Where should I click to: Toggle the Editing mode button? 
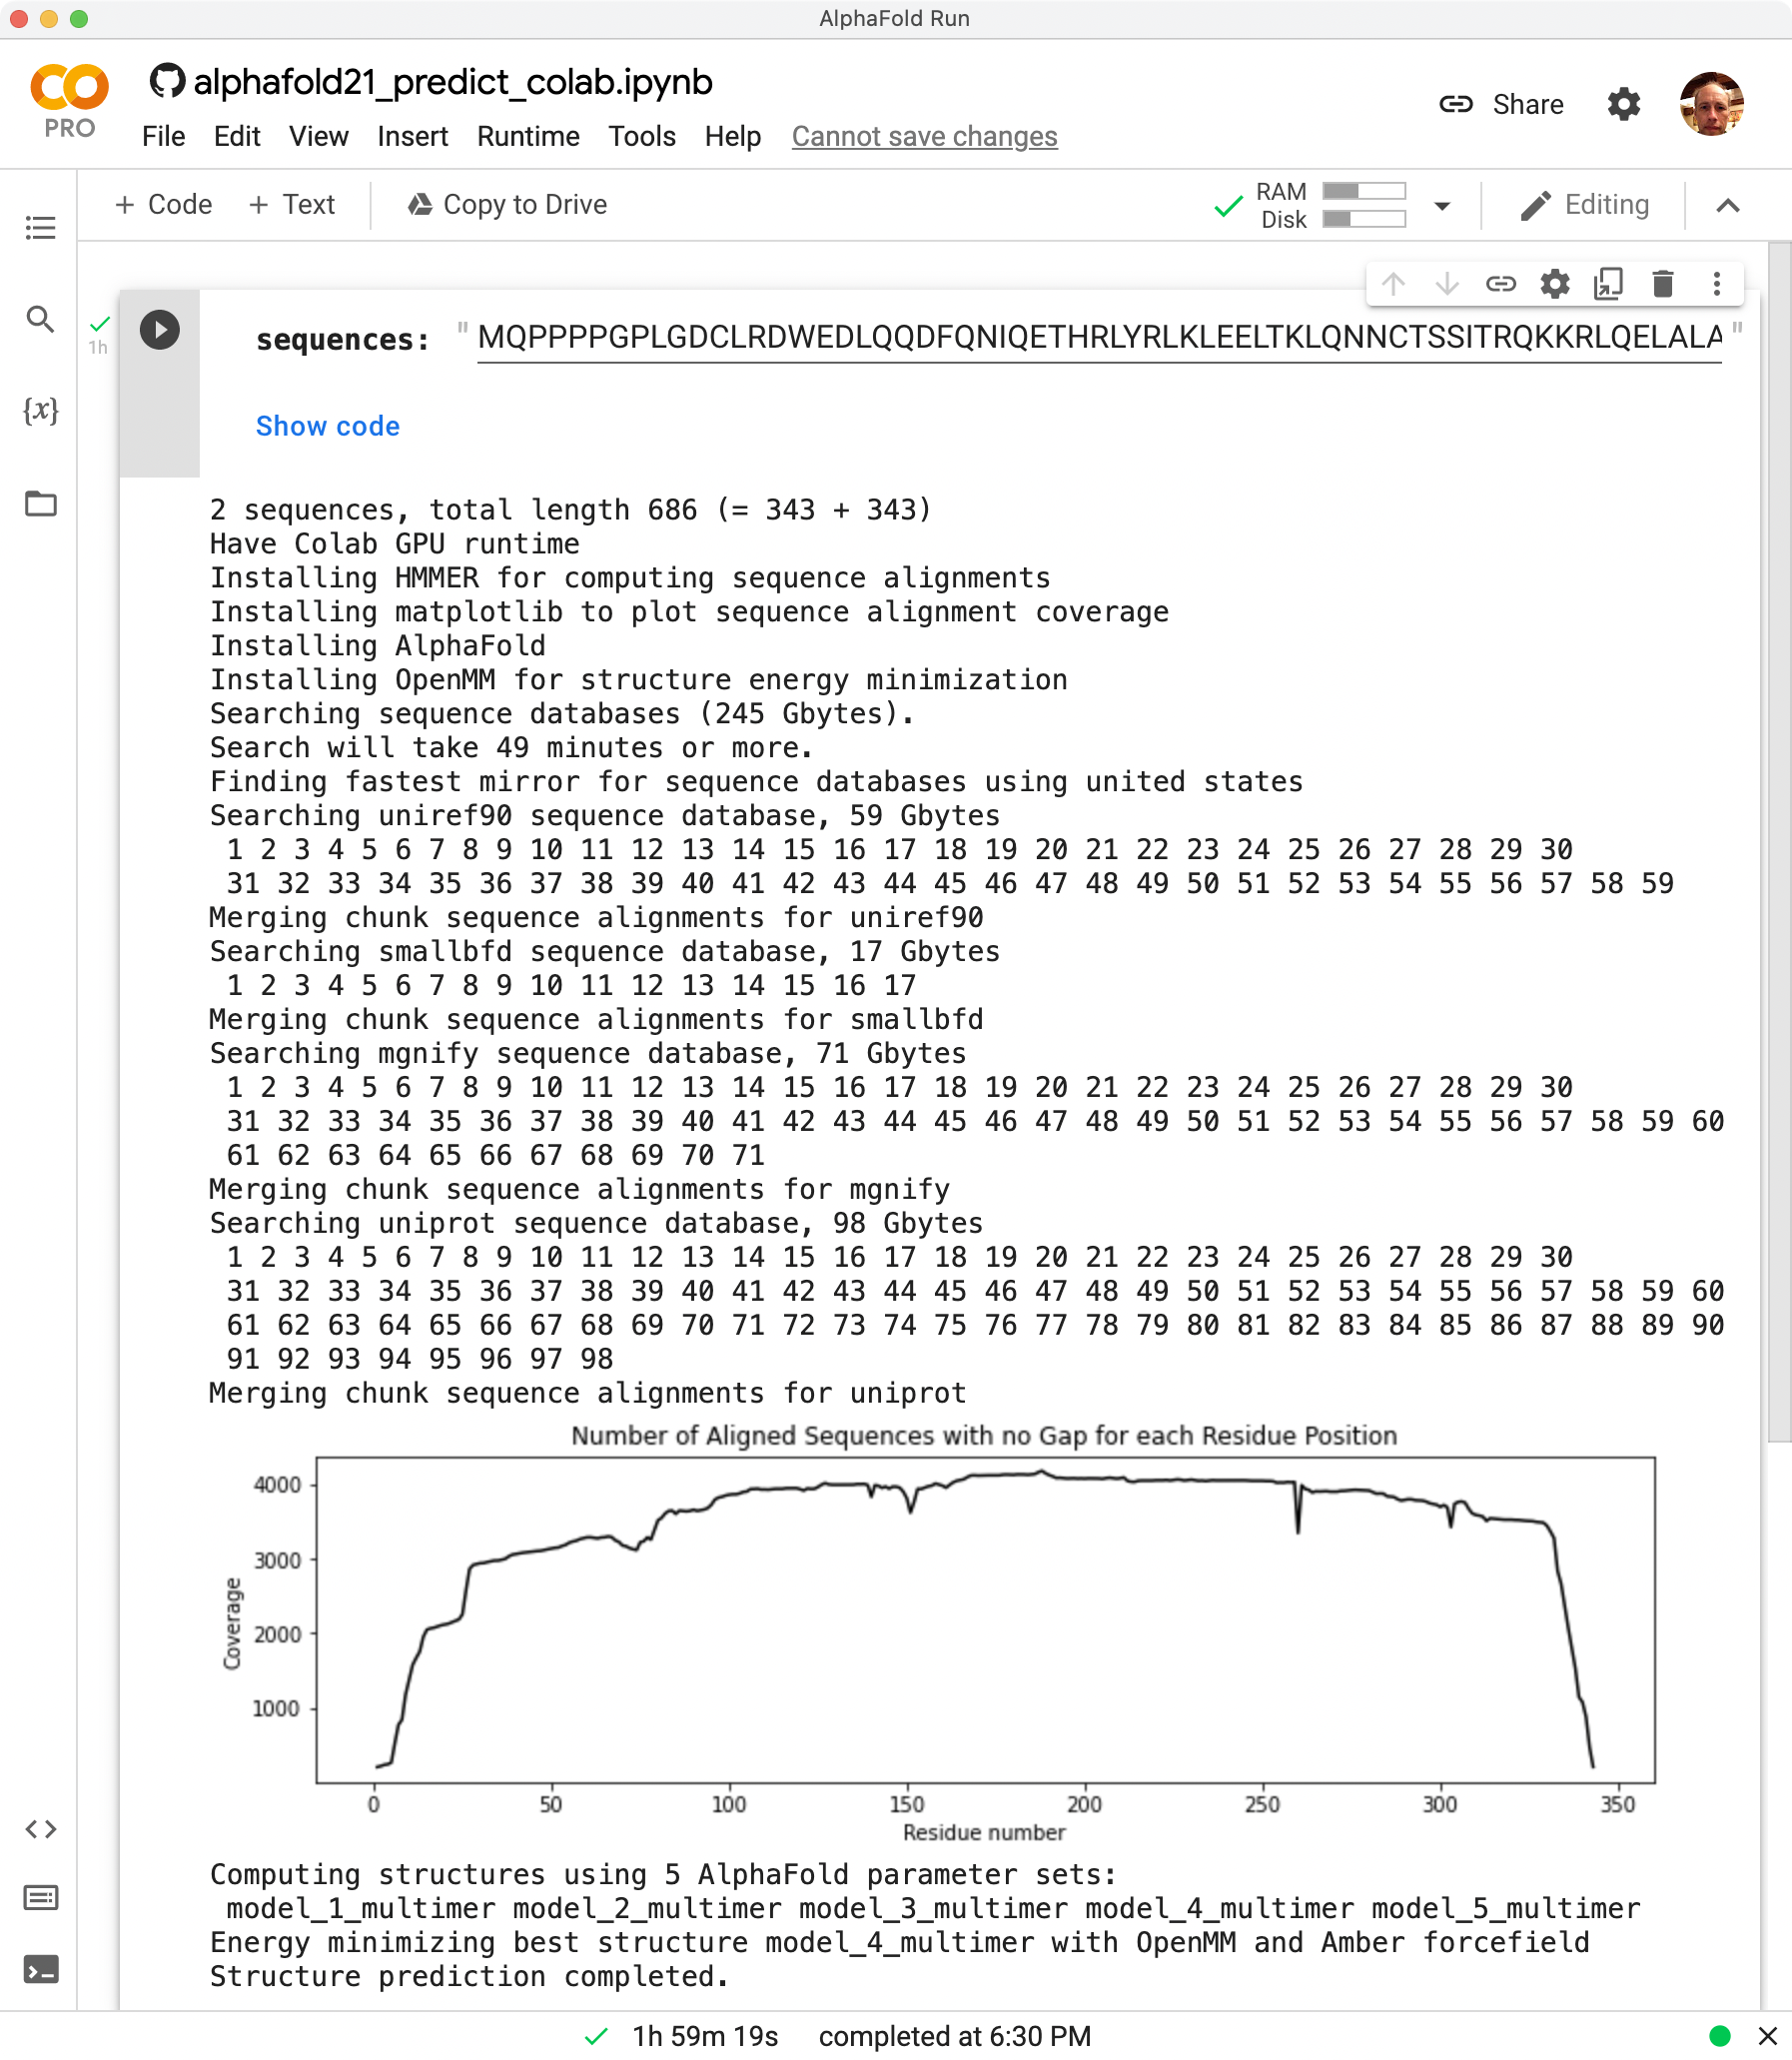point(1585,205)
